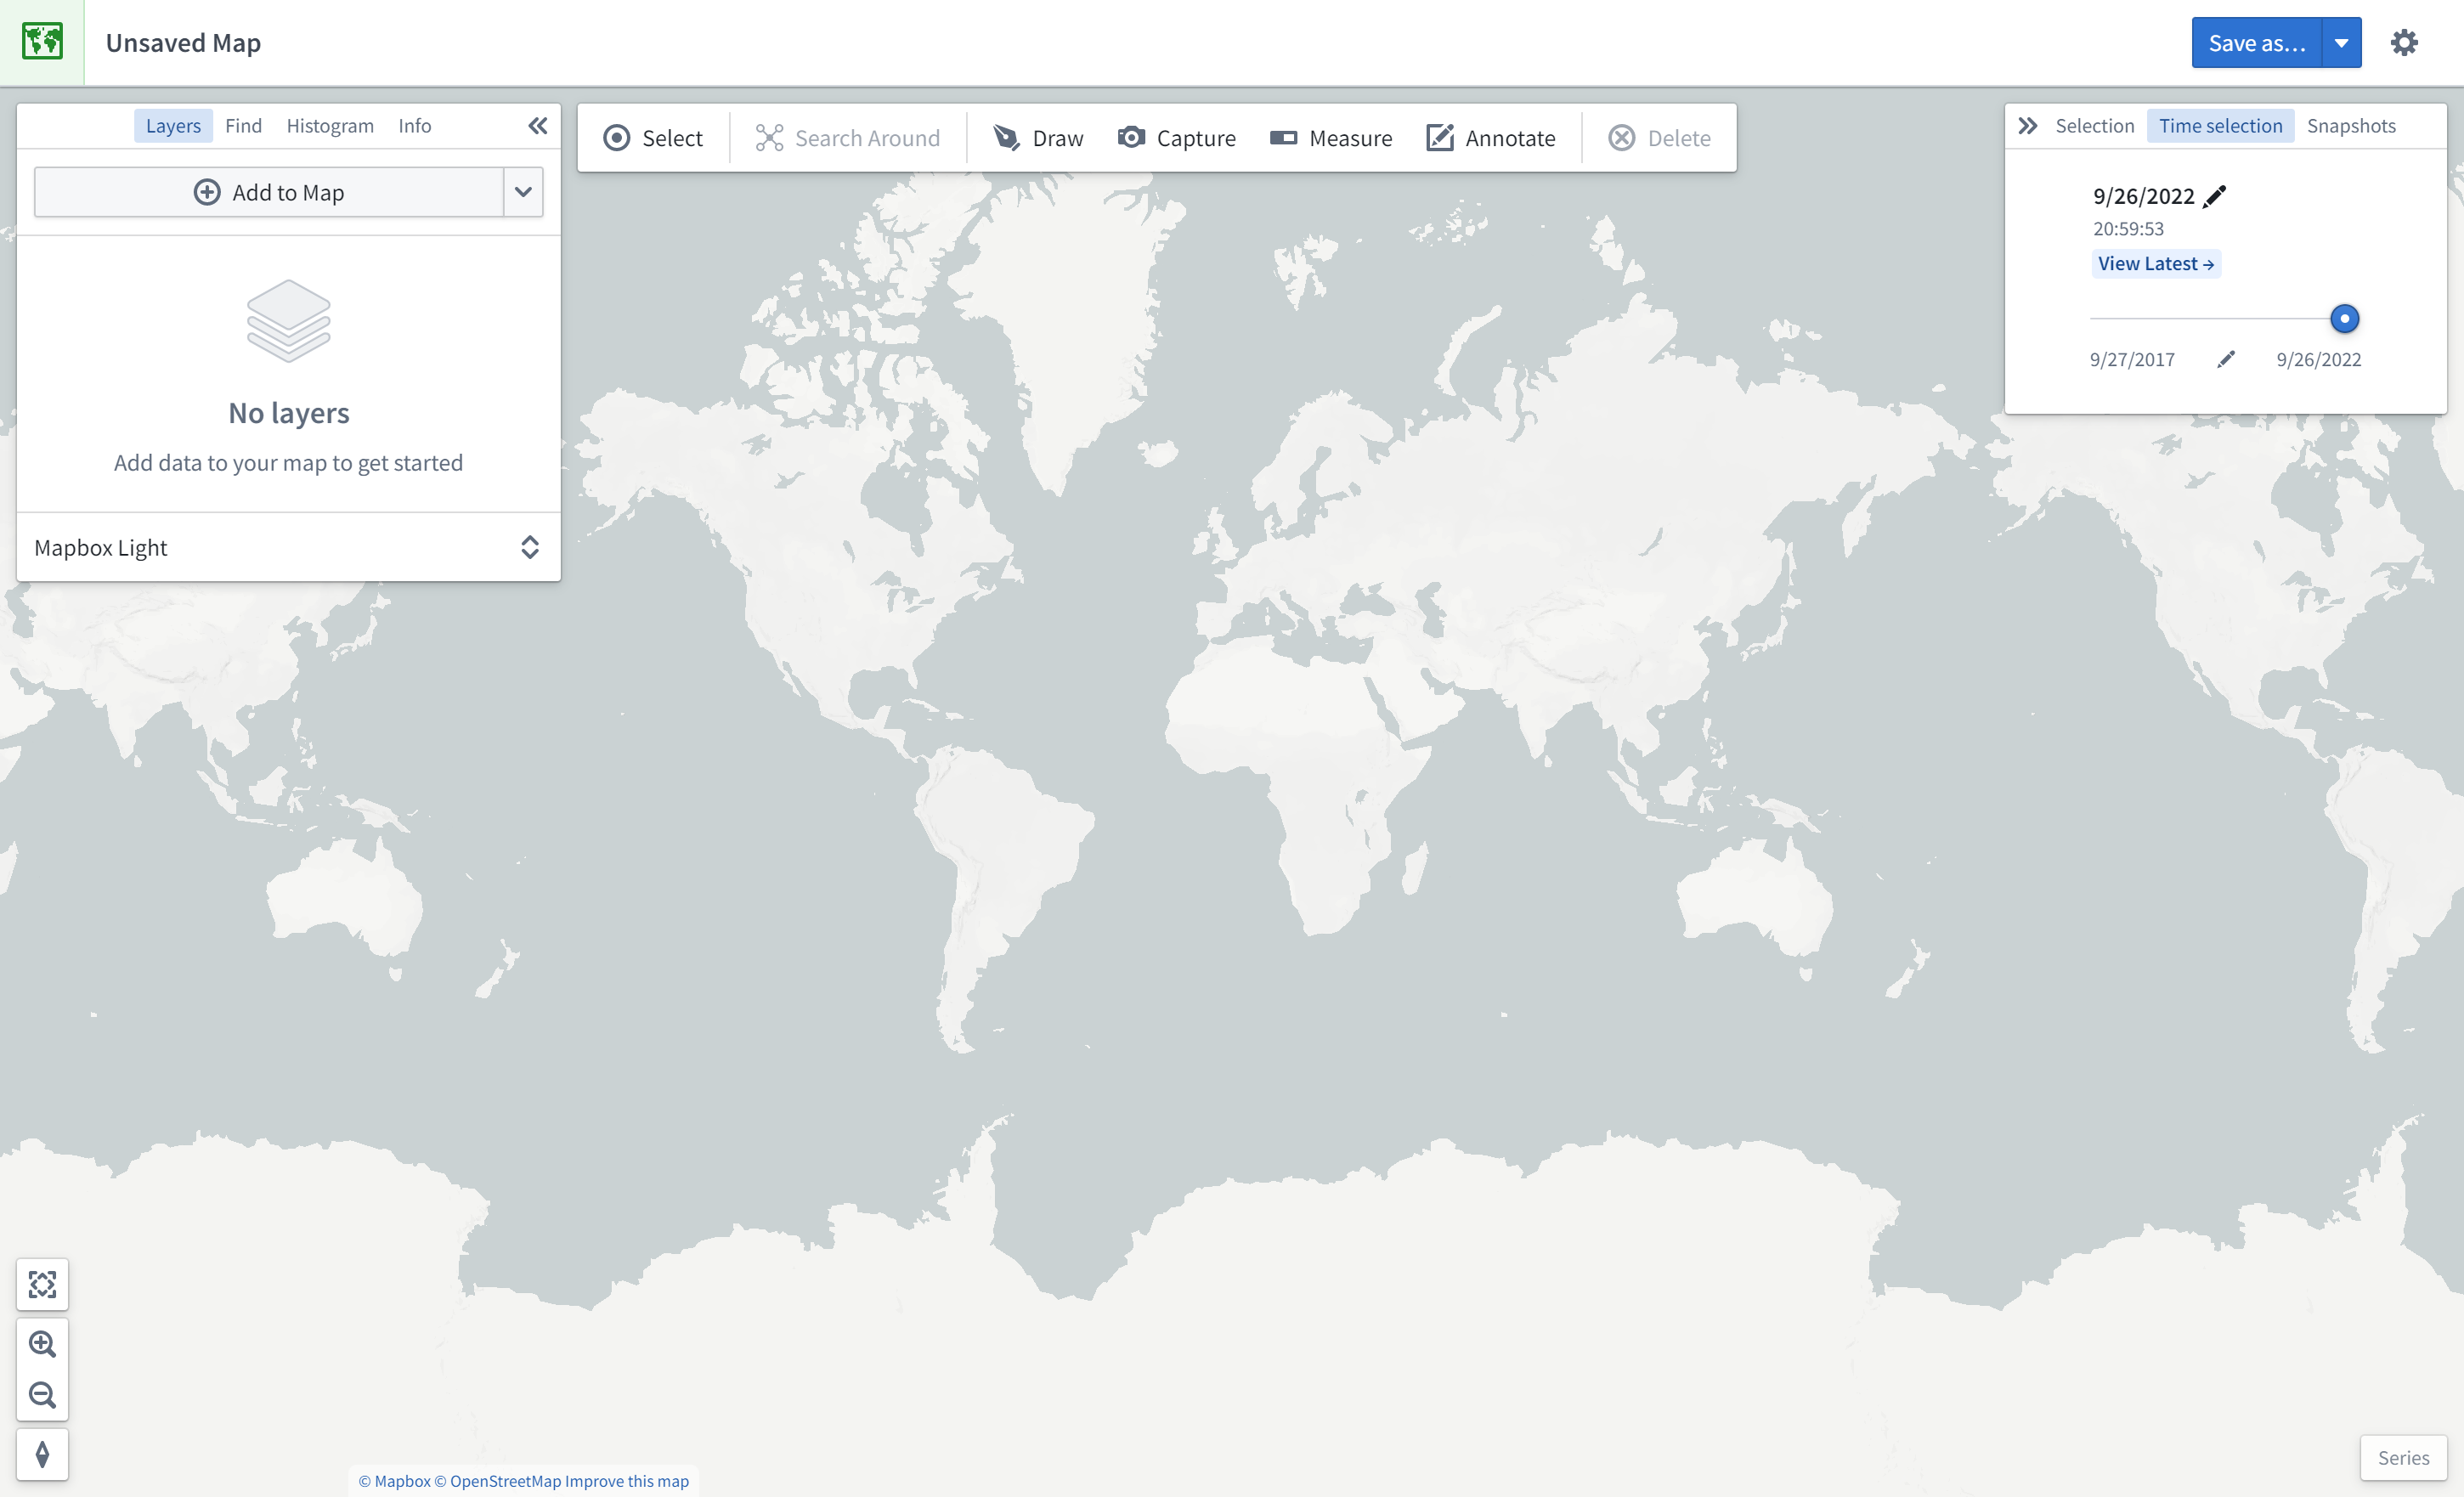This screenshot has height=1497, width=2464.
Task: Reset map bearing with compass icon
Action: (x=42, y=1454)
